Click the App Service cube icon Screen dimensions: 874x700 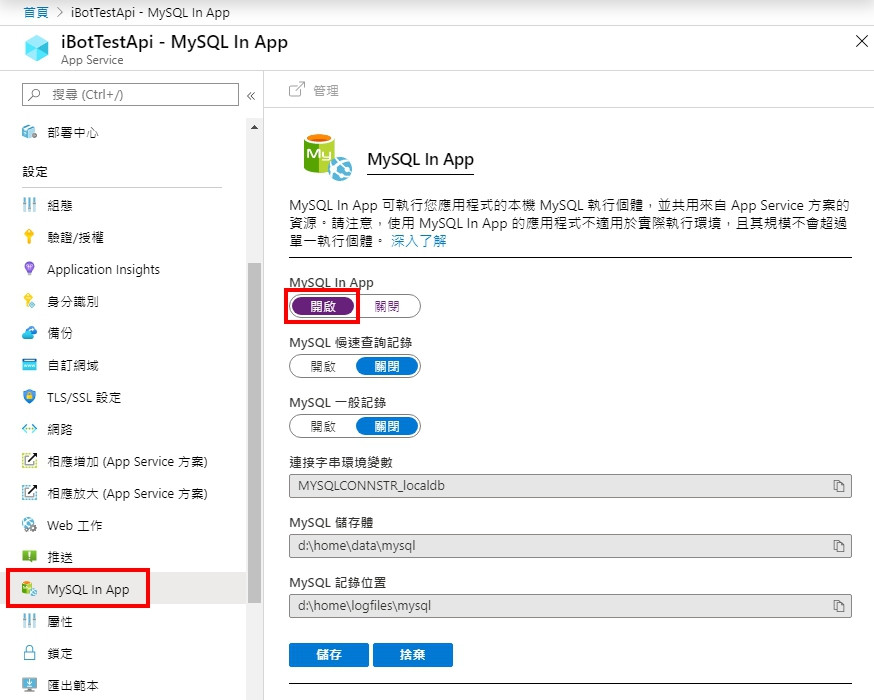(37, 48)
